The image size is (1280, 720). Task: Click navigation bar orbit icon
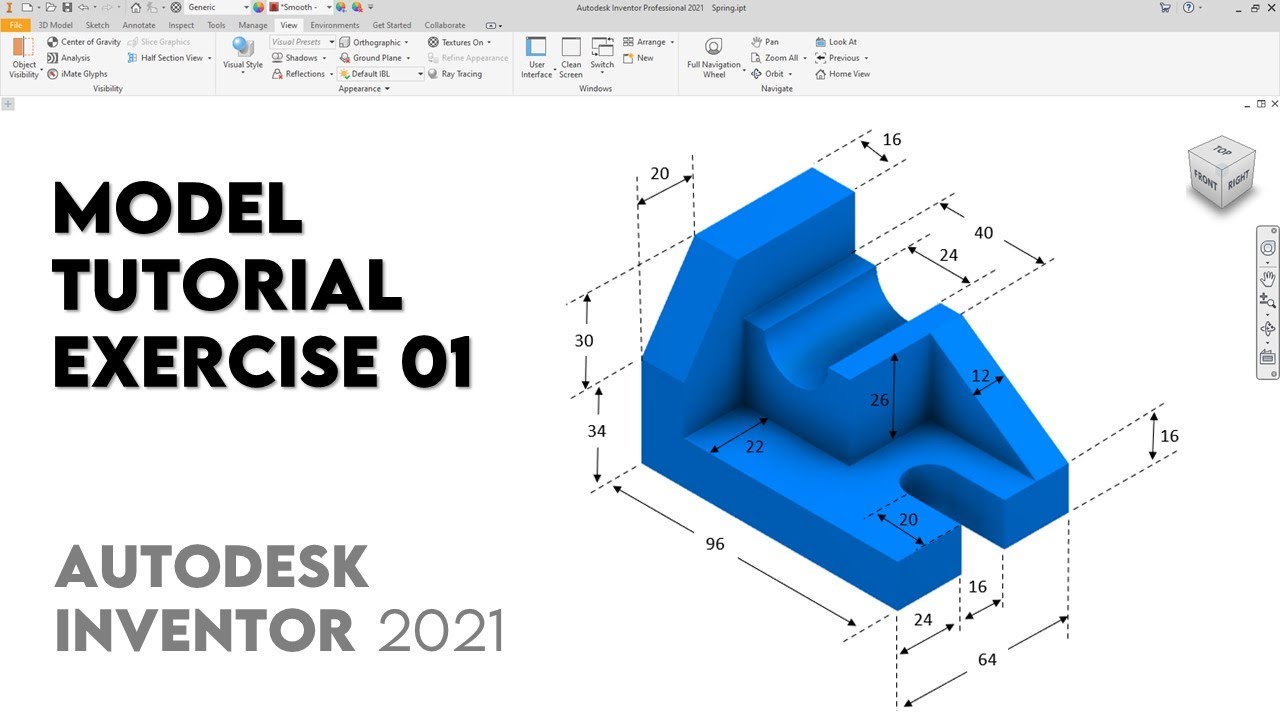pos(1268,329)
